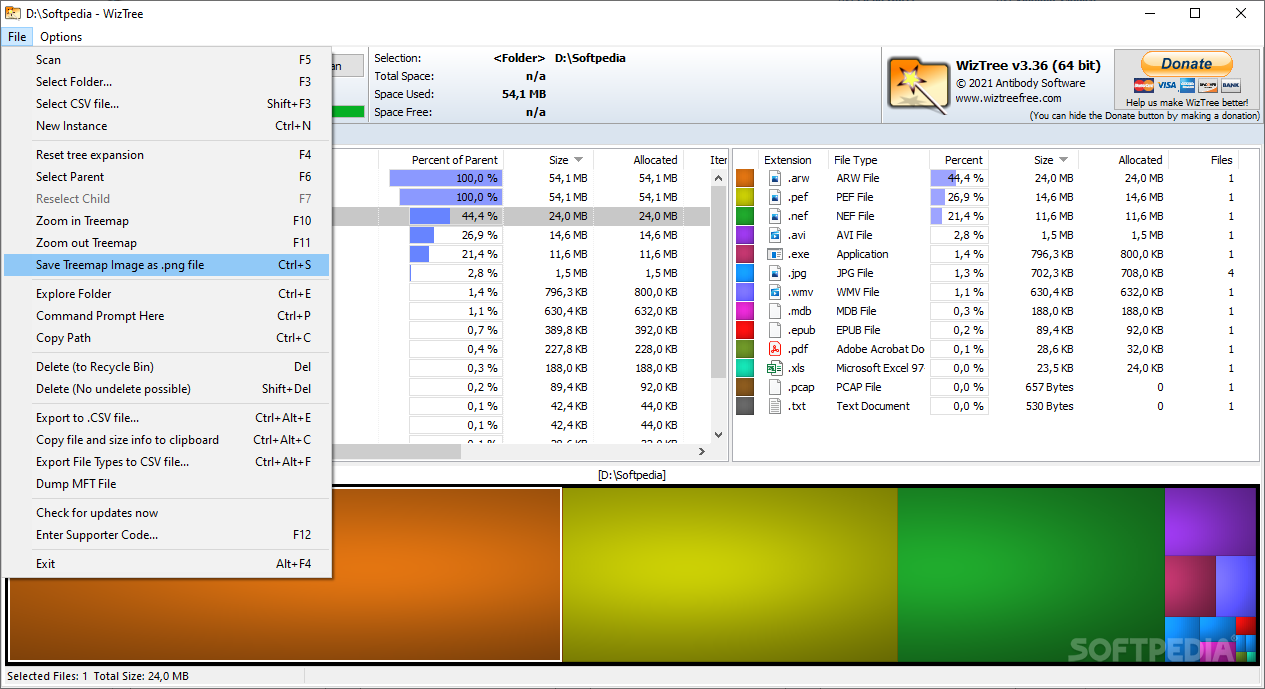
Task: Click the WizTree title bar app icon
Action: click(14, 13)
